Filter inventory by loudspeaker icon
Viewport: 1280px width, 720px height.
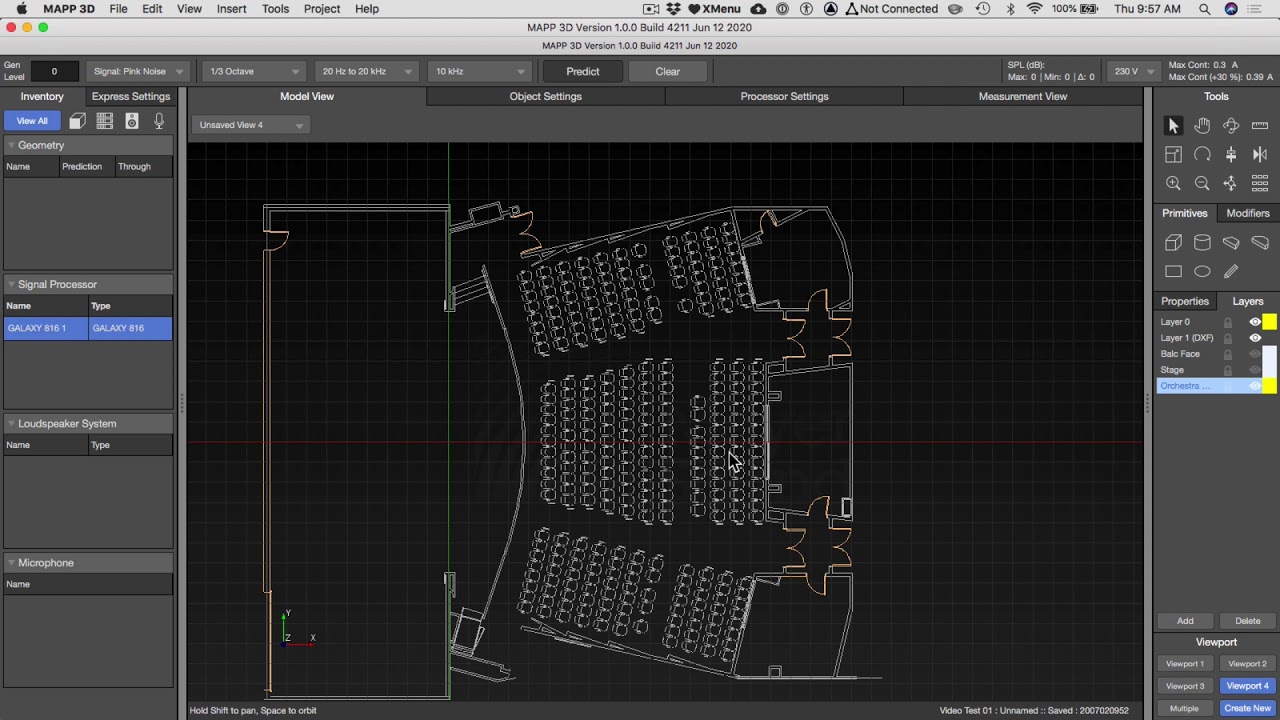[132, 121]
